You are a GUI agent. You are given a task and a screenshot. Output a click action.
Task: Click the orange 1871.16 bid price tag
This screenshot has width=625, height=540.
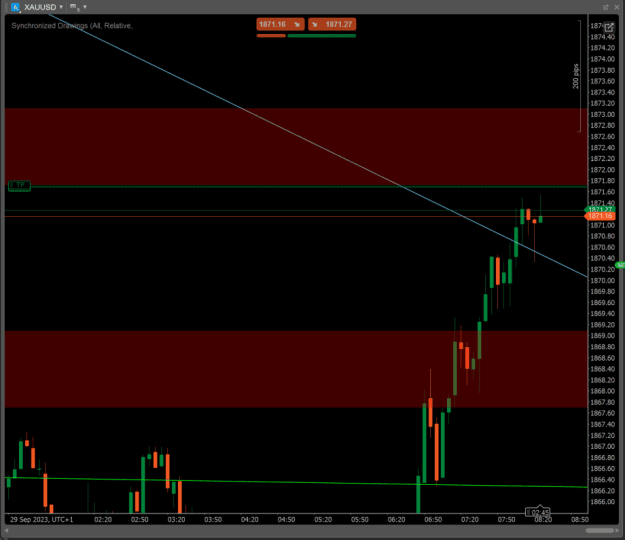[x=600, y=216]
